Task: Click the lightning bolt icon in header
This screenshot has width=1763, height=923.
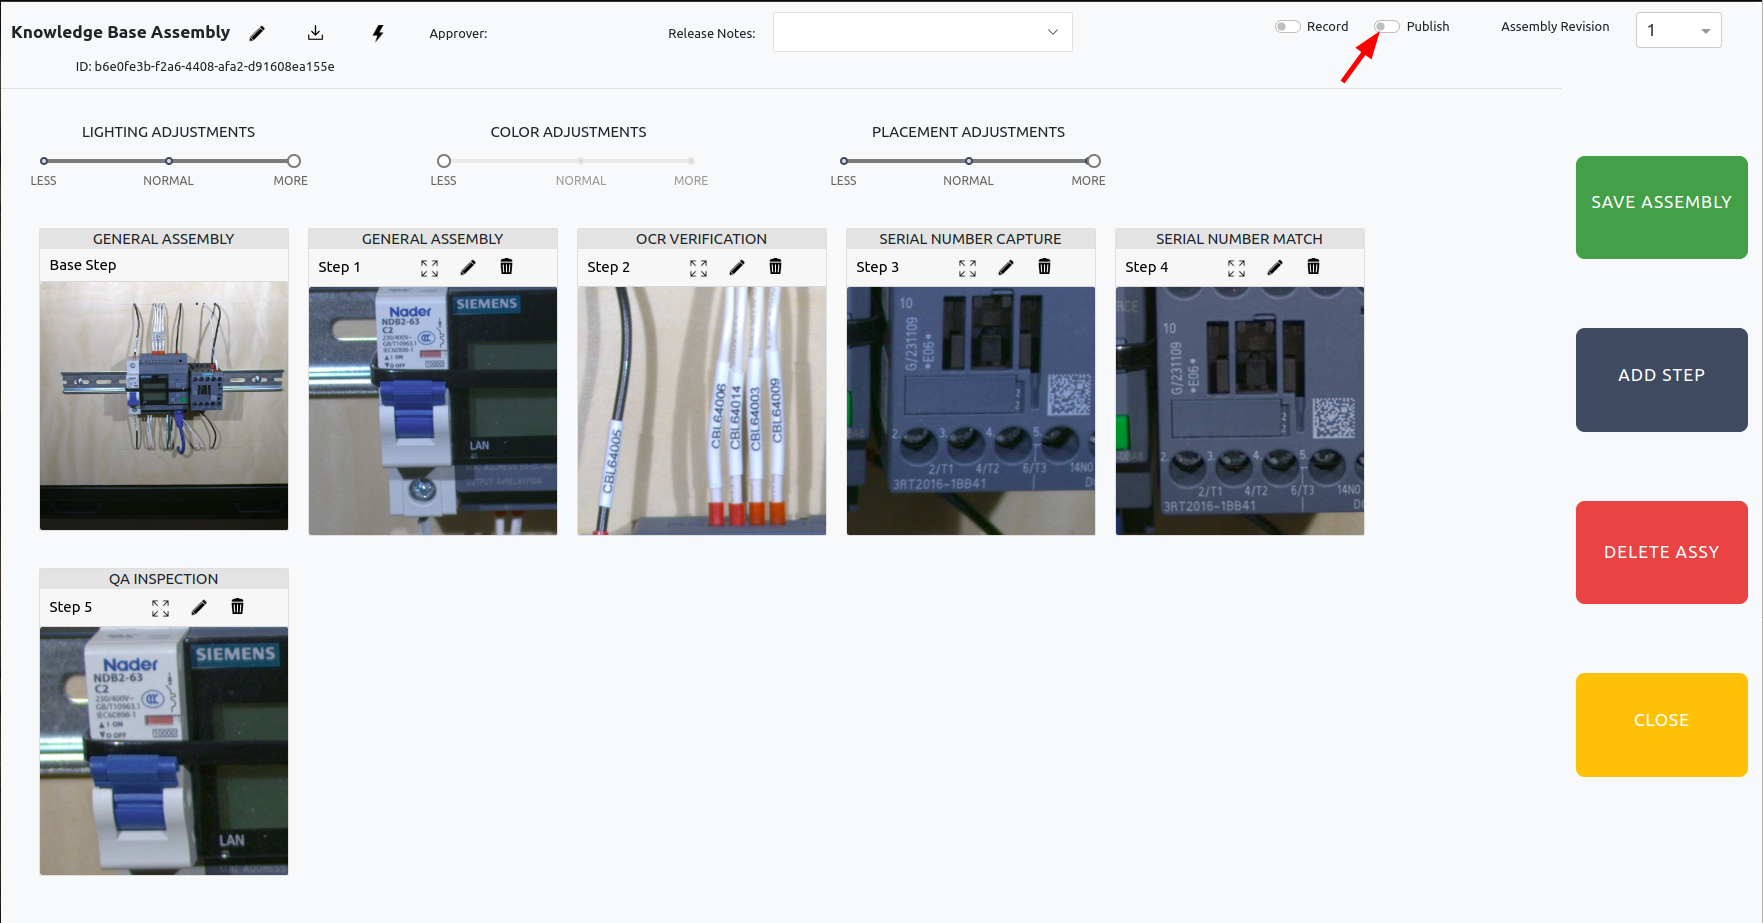Action: (x=378, y=33)
